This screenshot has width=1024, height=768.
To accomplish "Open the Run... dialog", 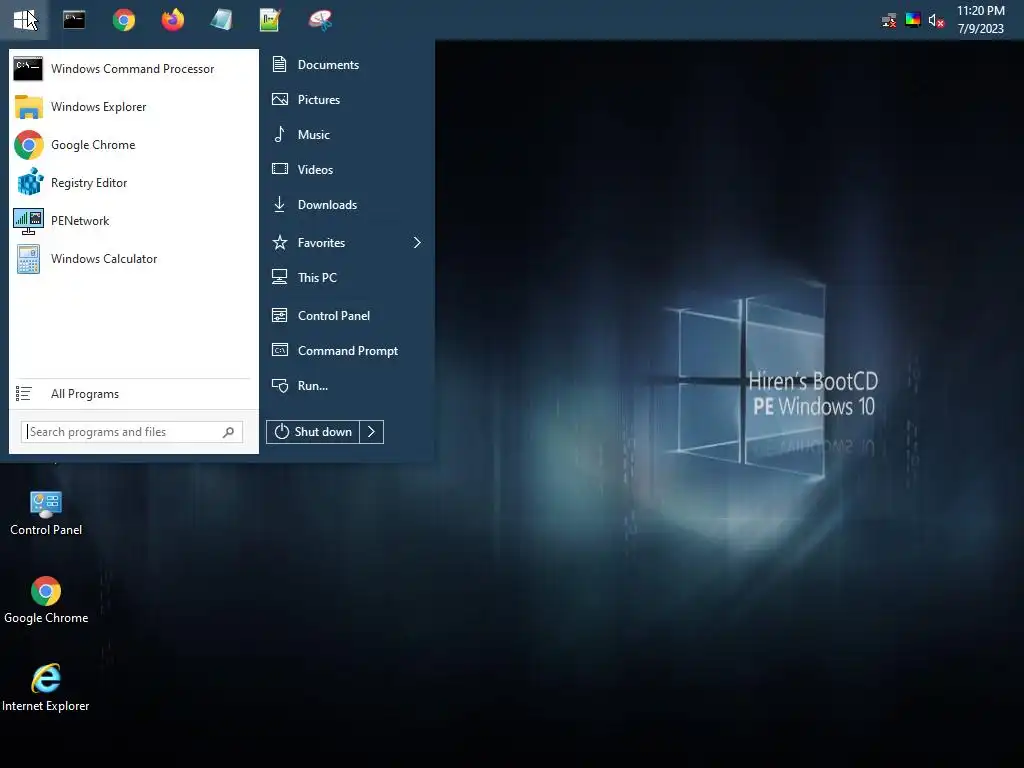I will [x=347, y=385].
